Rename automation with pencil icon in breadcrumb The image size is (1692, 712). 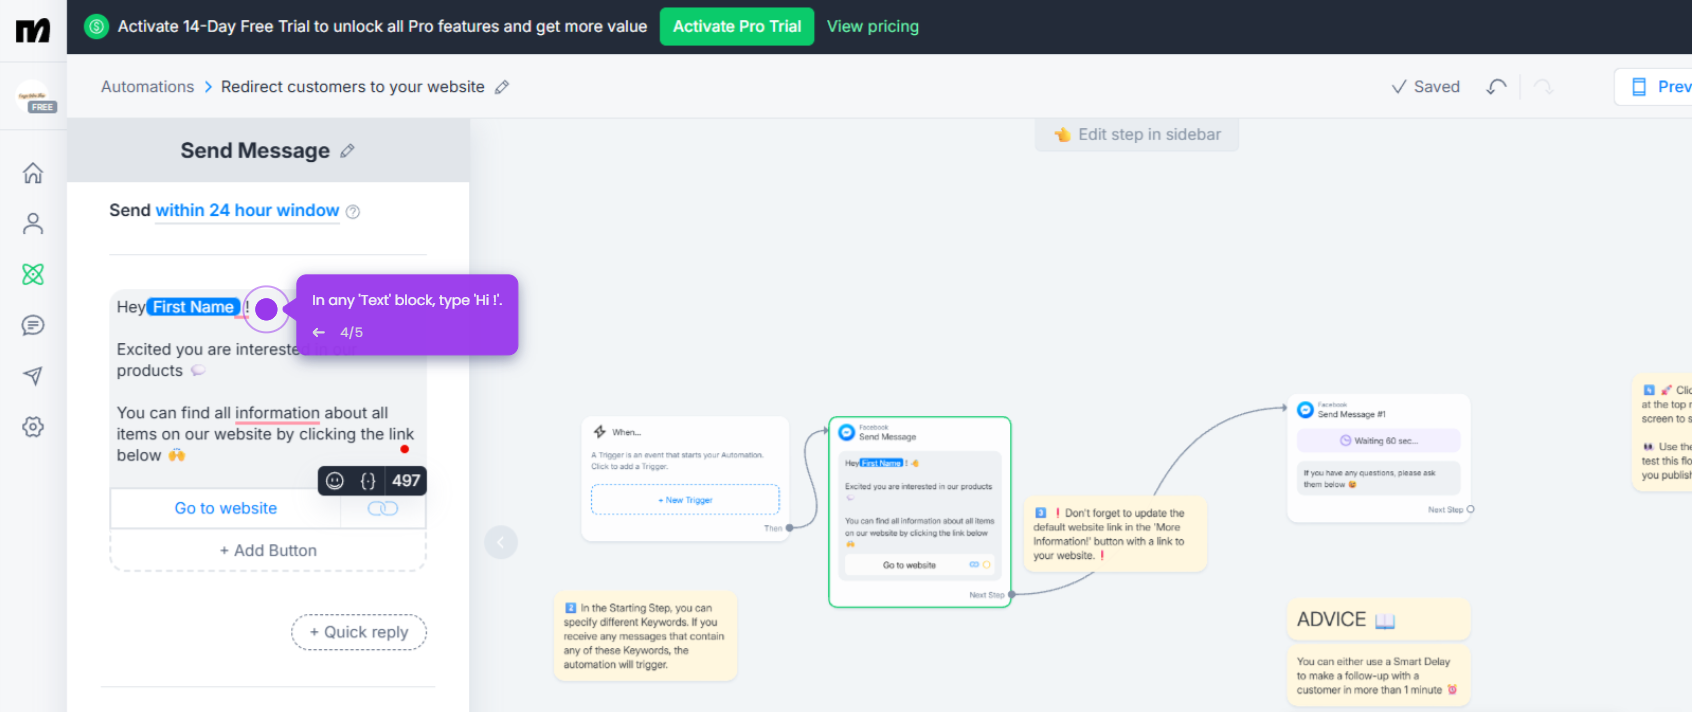[x=502, y=87]
